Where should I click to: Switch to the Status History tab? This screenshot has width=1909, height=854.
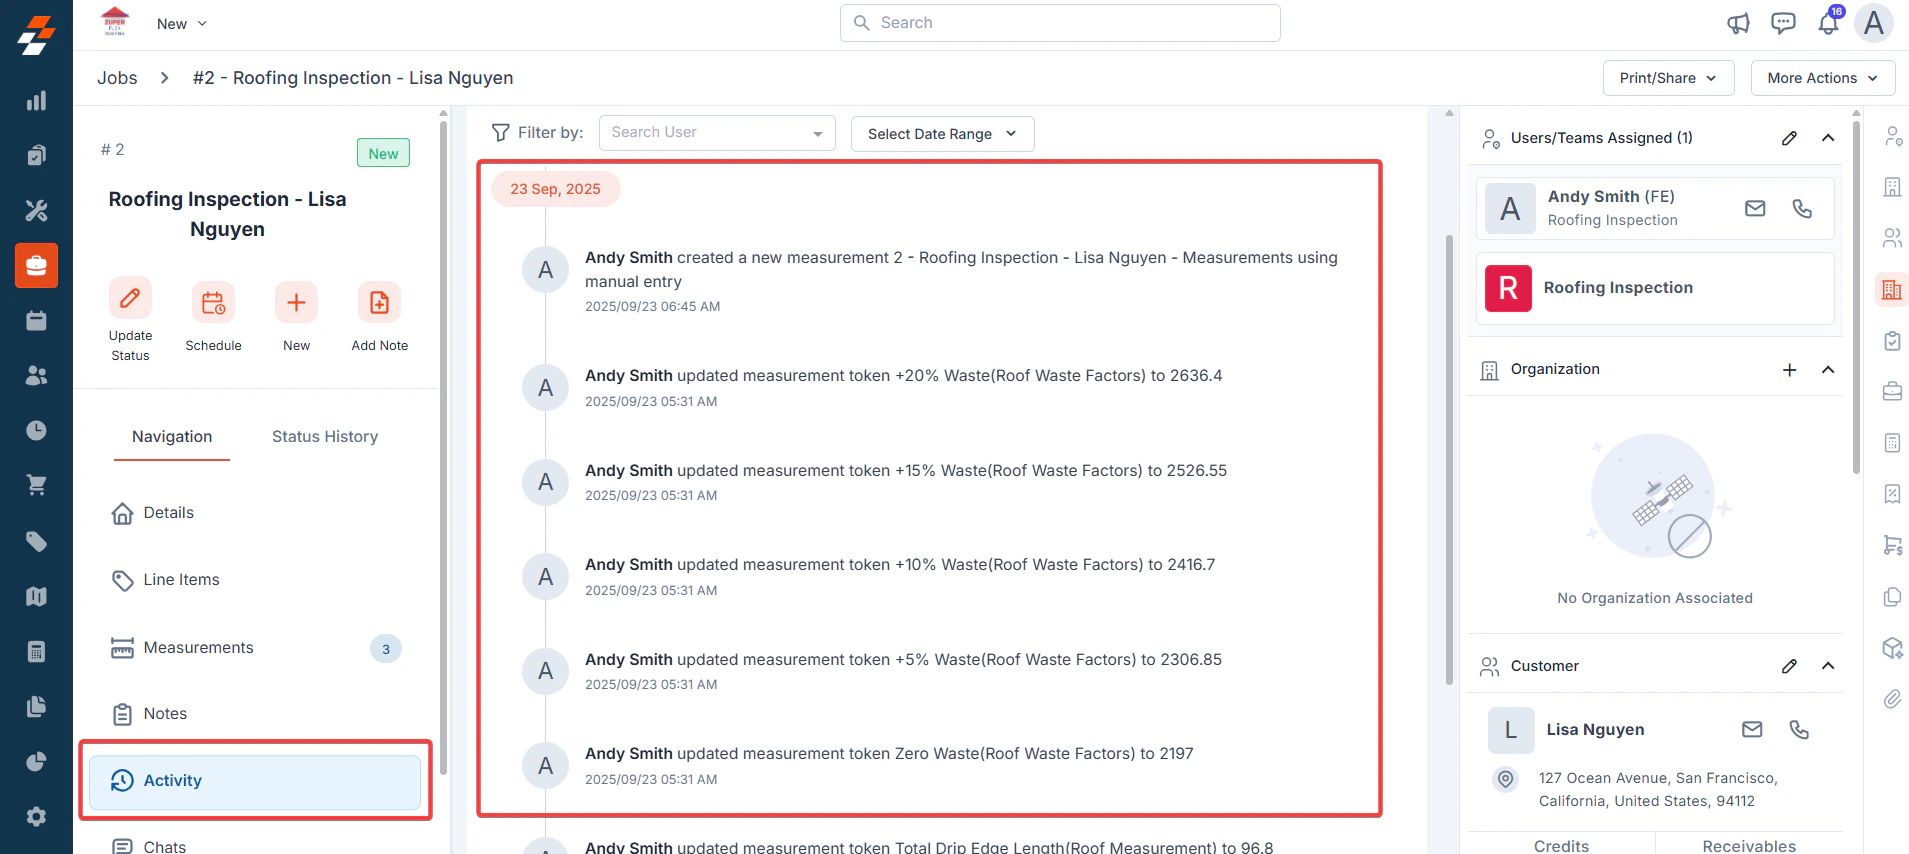(x=325, y=437)
